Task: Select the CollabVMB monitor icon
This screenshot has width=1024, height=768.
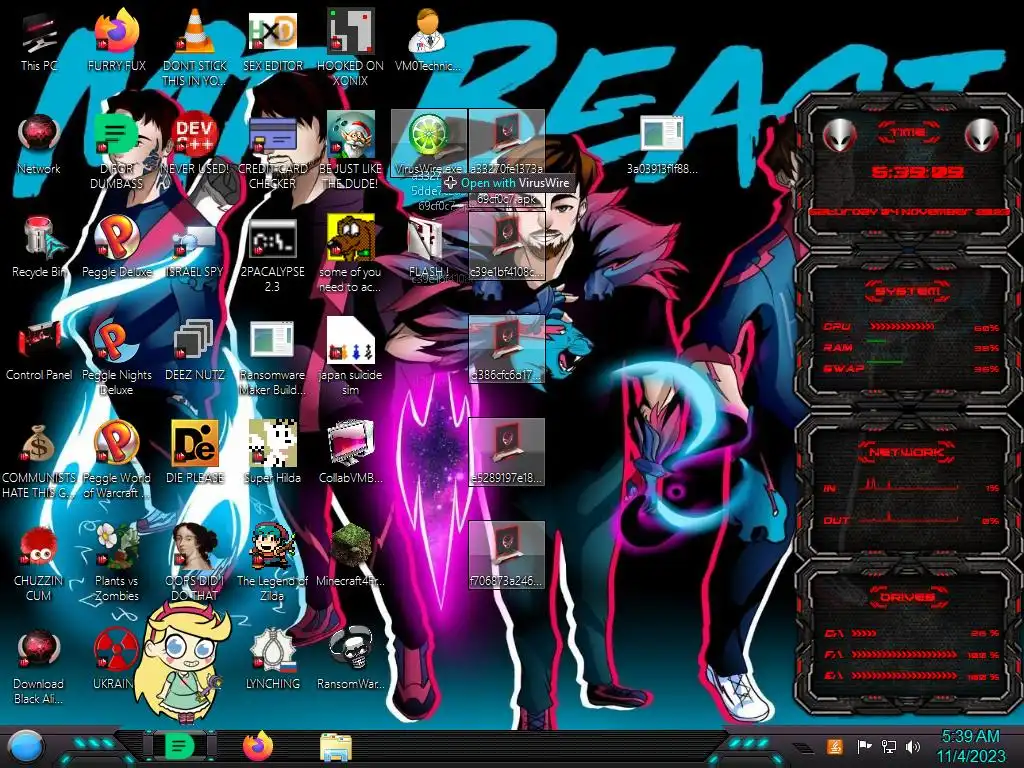Action: [x=350, y=453]
